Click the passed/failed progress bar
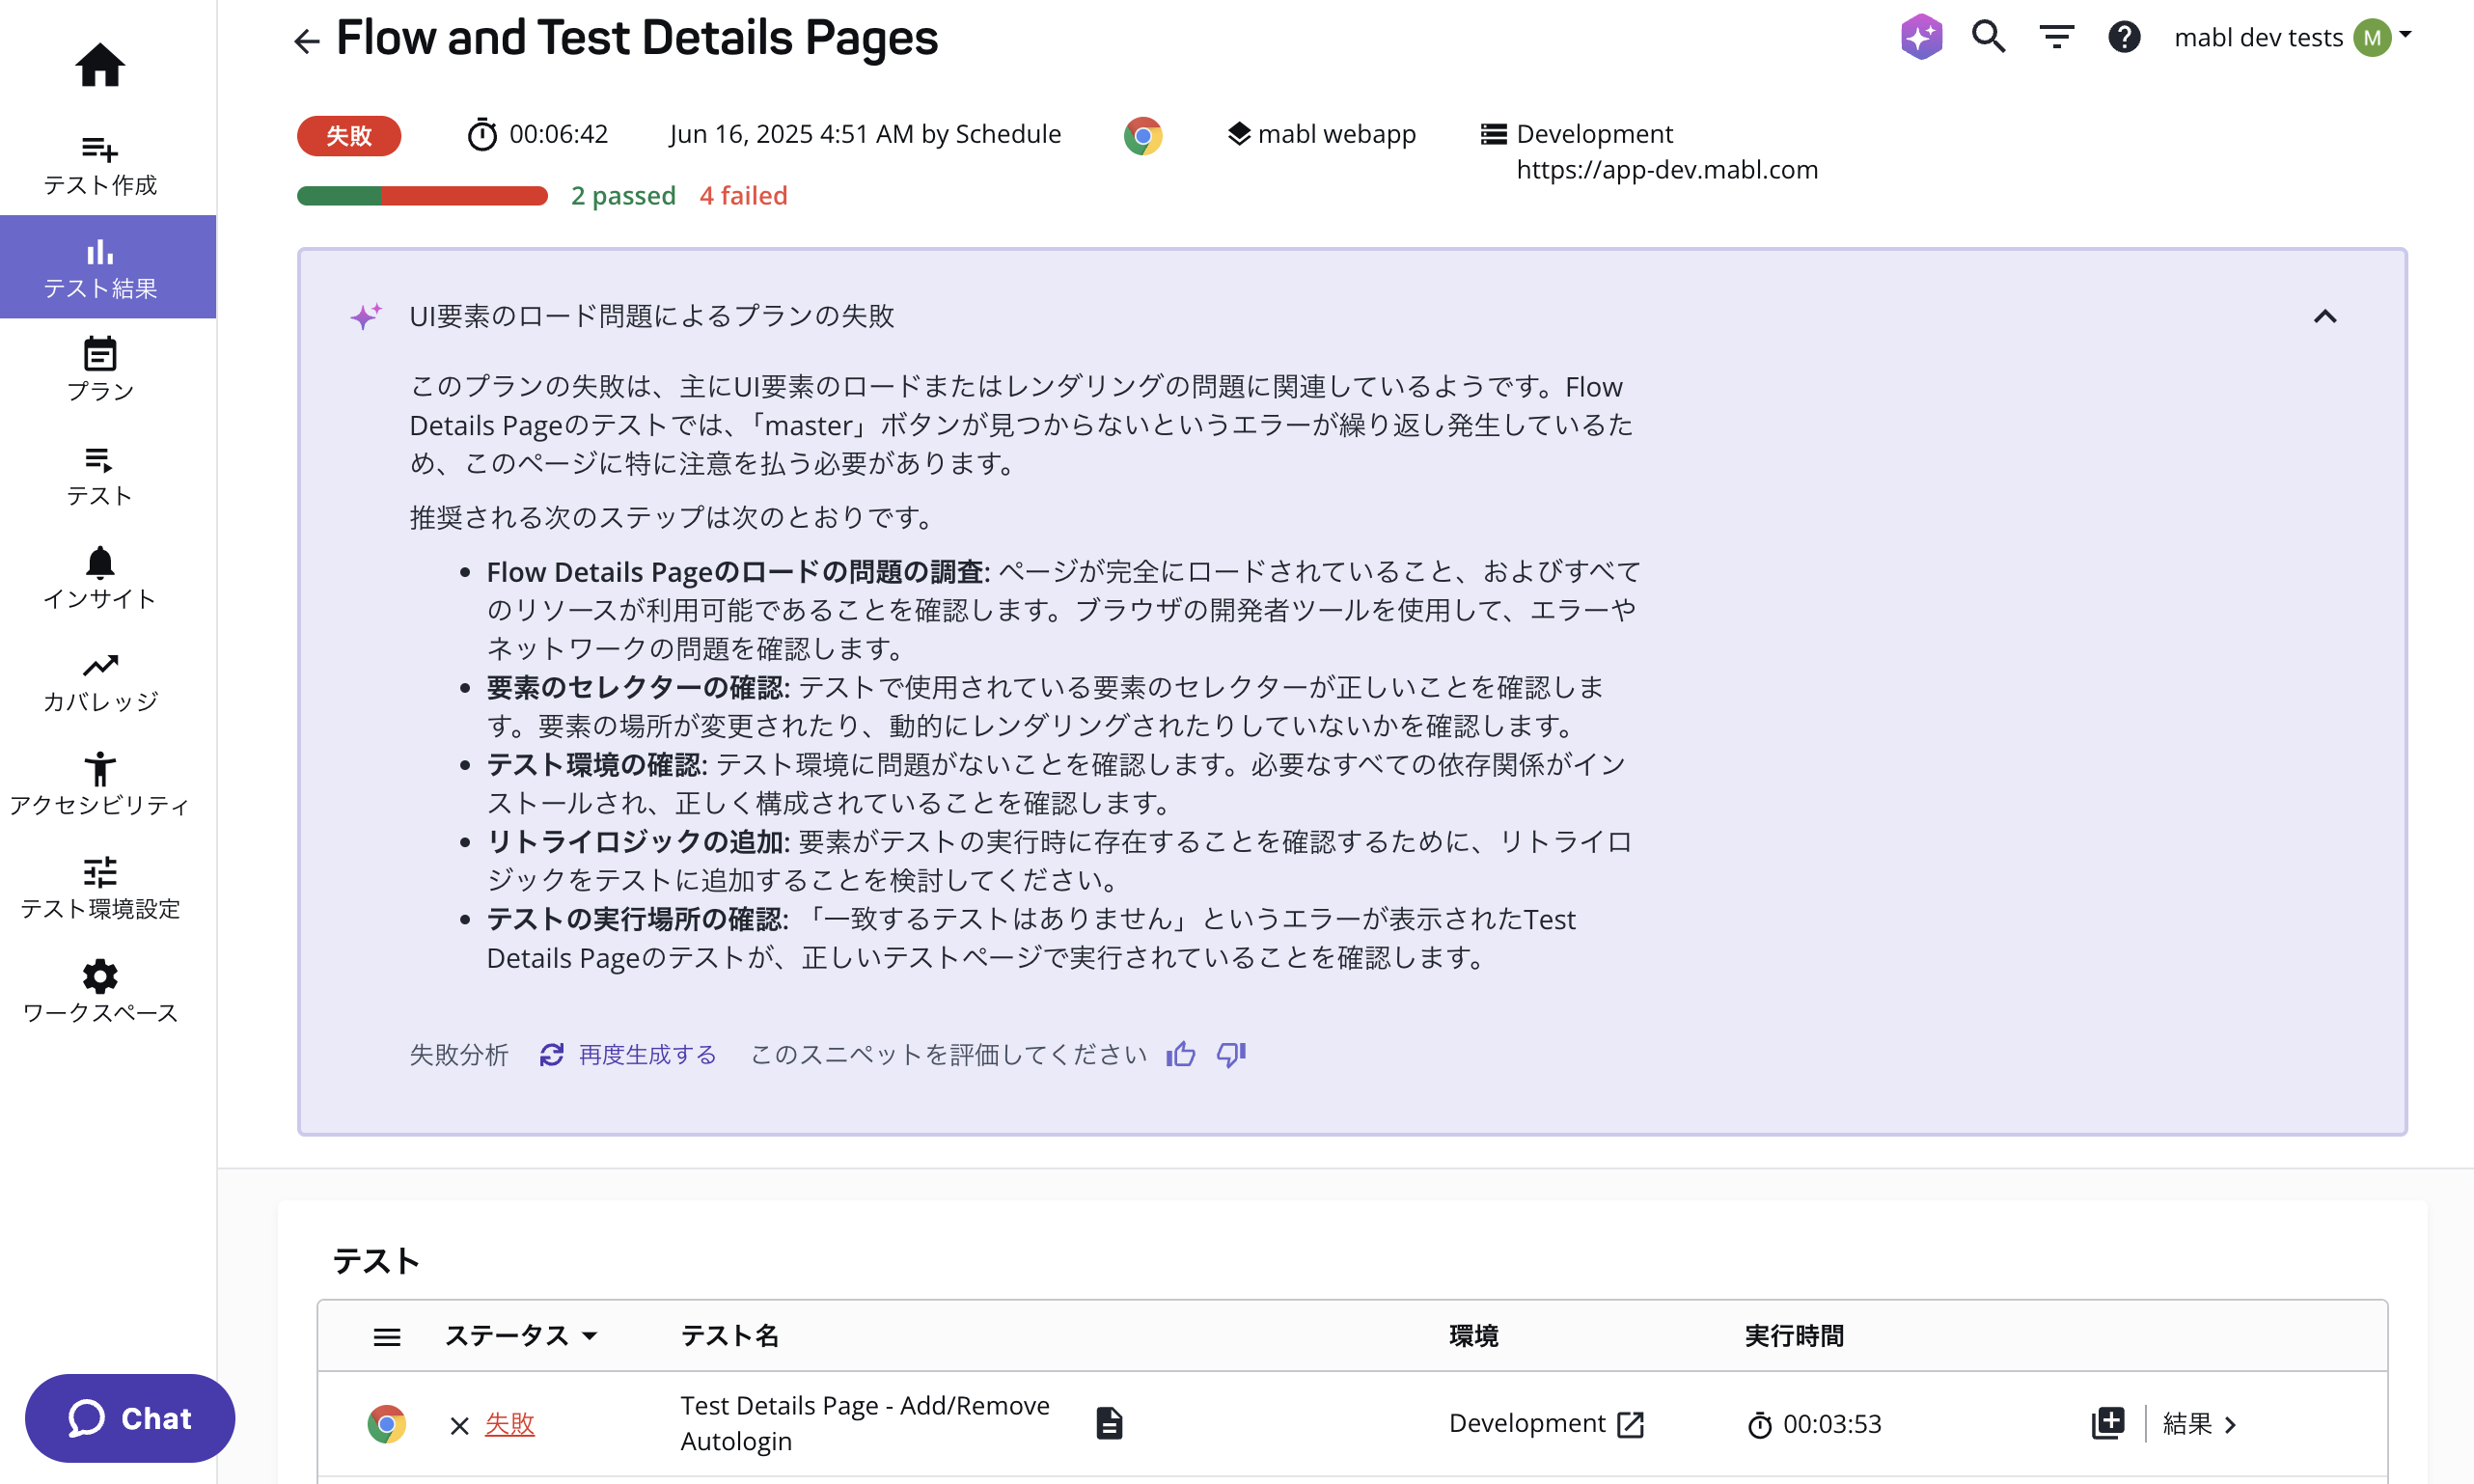 (x=422, y=196)
